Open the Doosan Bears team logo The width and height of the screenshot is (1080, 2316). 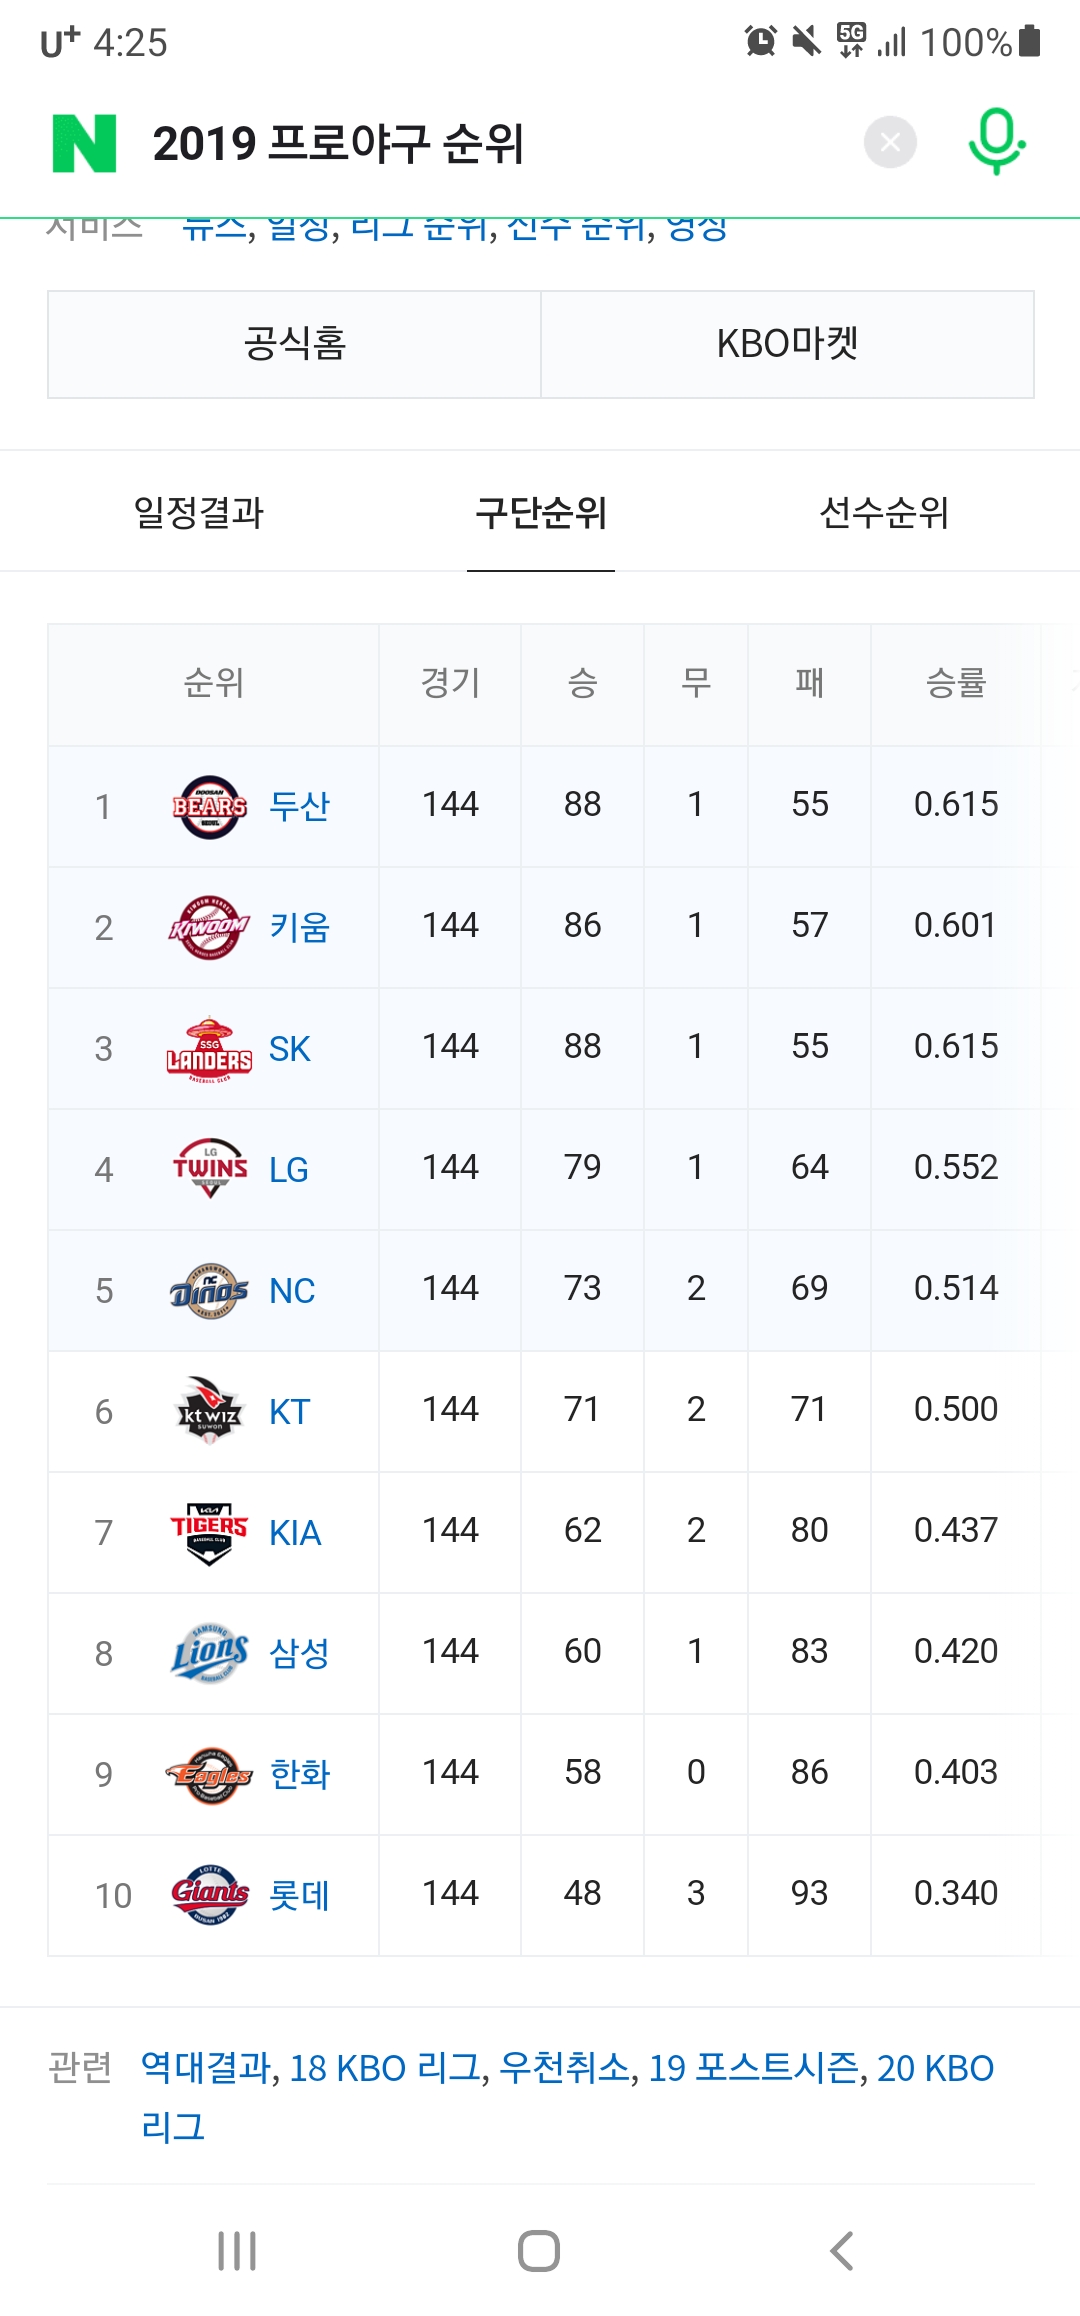(x=209, y=807)
